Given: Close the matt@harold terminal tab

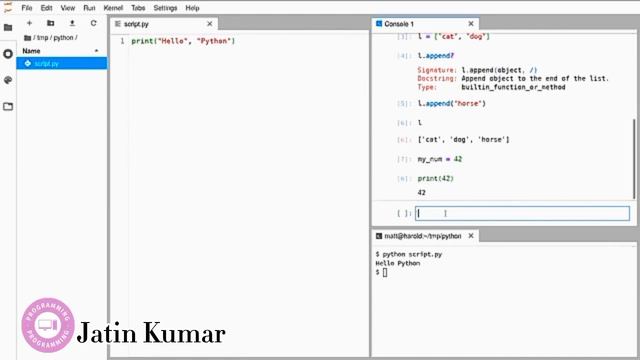Looking at the screenshot, I should (x=471, y=236).
